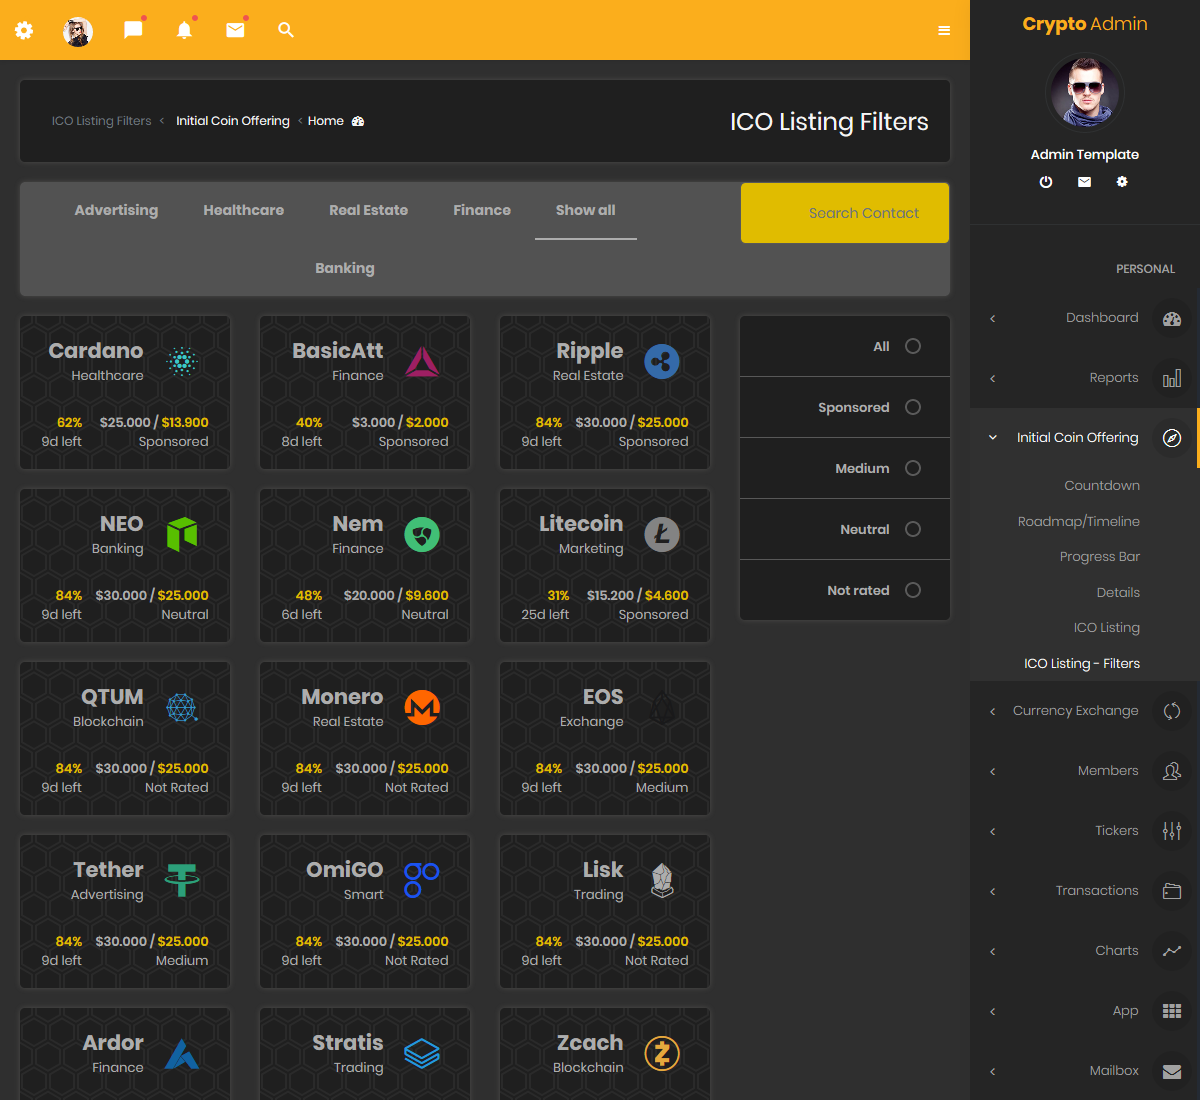Click the search magnifier icon
Image resolution: width=1200 pixels, height=1100 pixels.
pos(286,30)
